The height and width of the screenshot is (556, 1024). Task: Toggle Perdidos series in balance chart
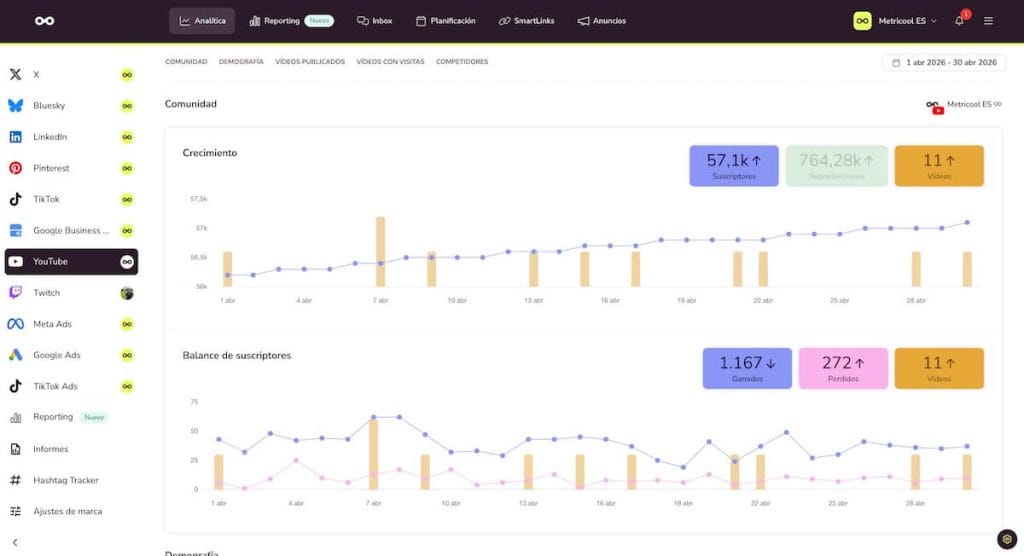coord(842,368)
